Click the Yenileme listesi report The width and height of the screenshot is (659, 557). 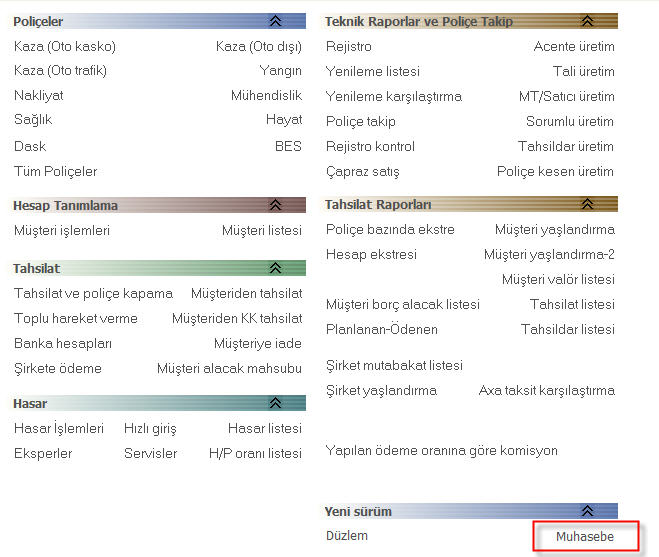373,71
